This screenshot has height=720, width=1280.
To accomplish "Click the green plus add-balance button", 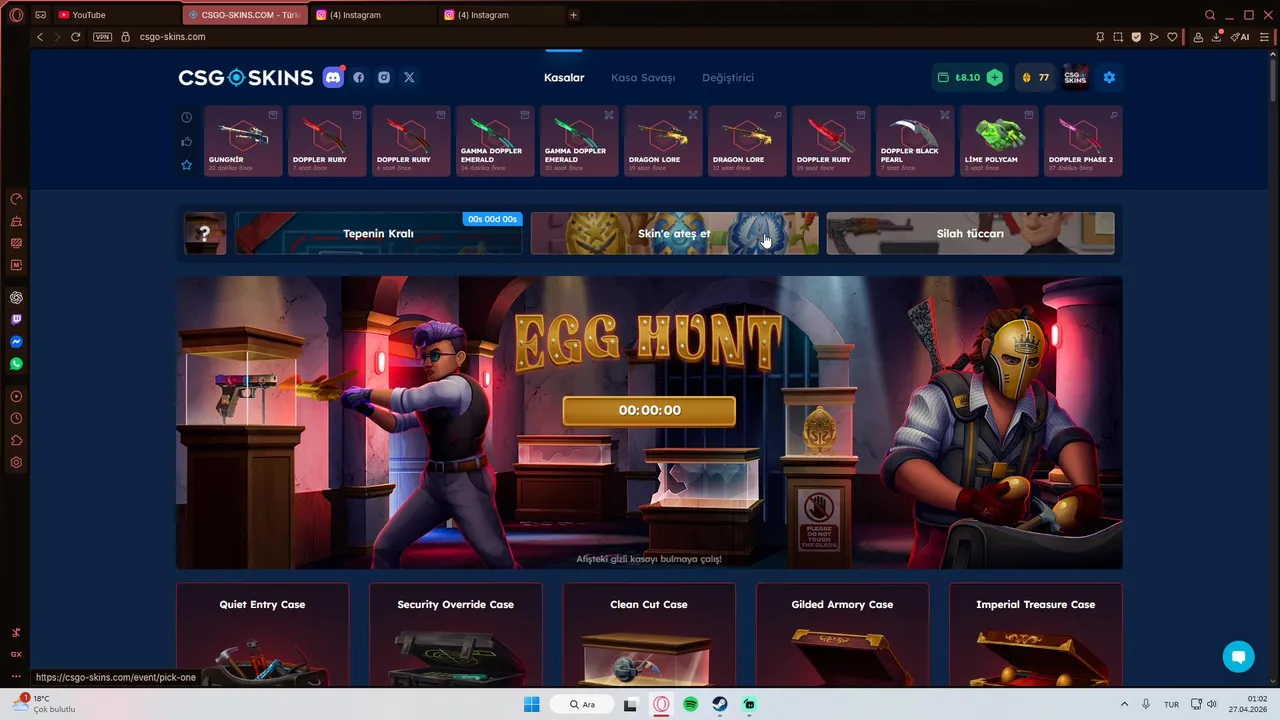I will [994, 77].
